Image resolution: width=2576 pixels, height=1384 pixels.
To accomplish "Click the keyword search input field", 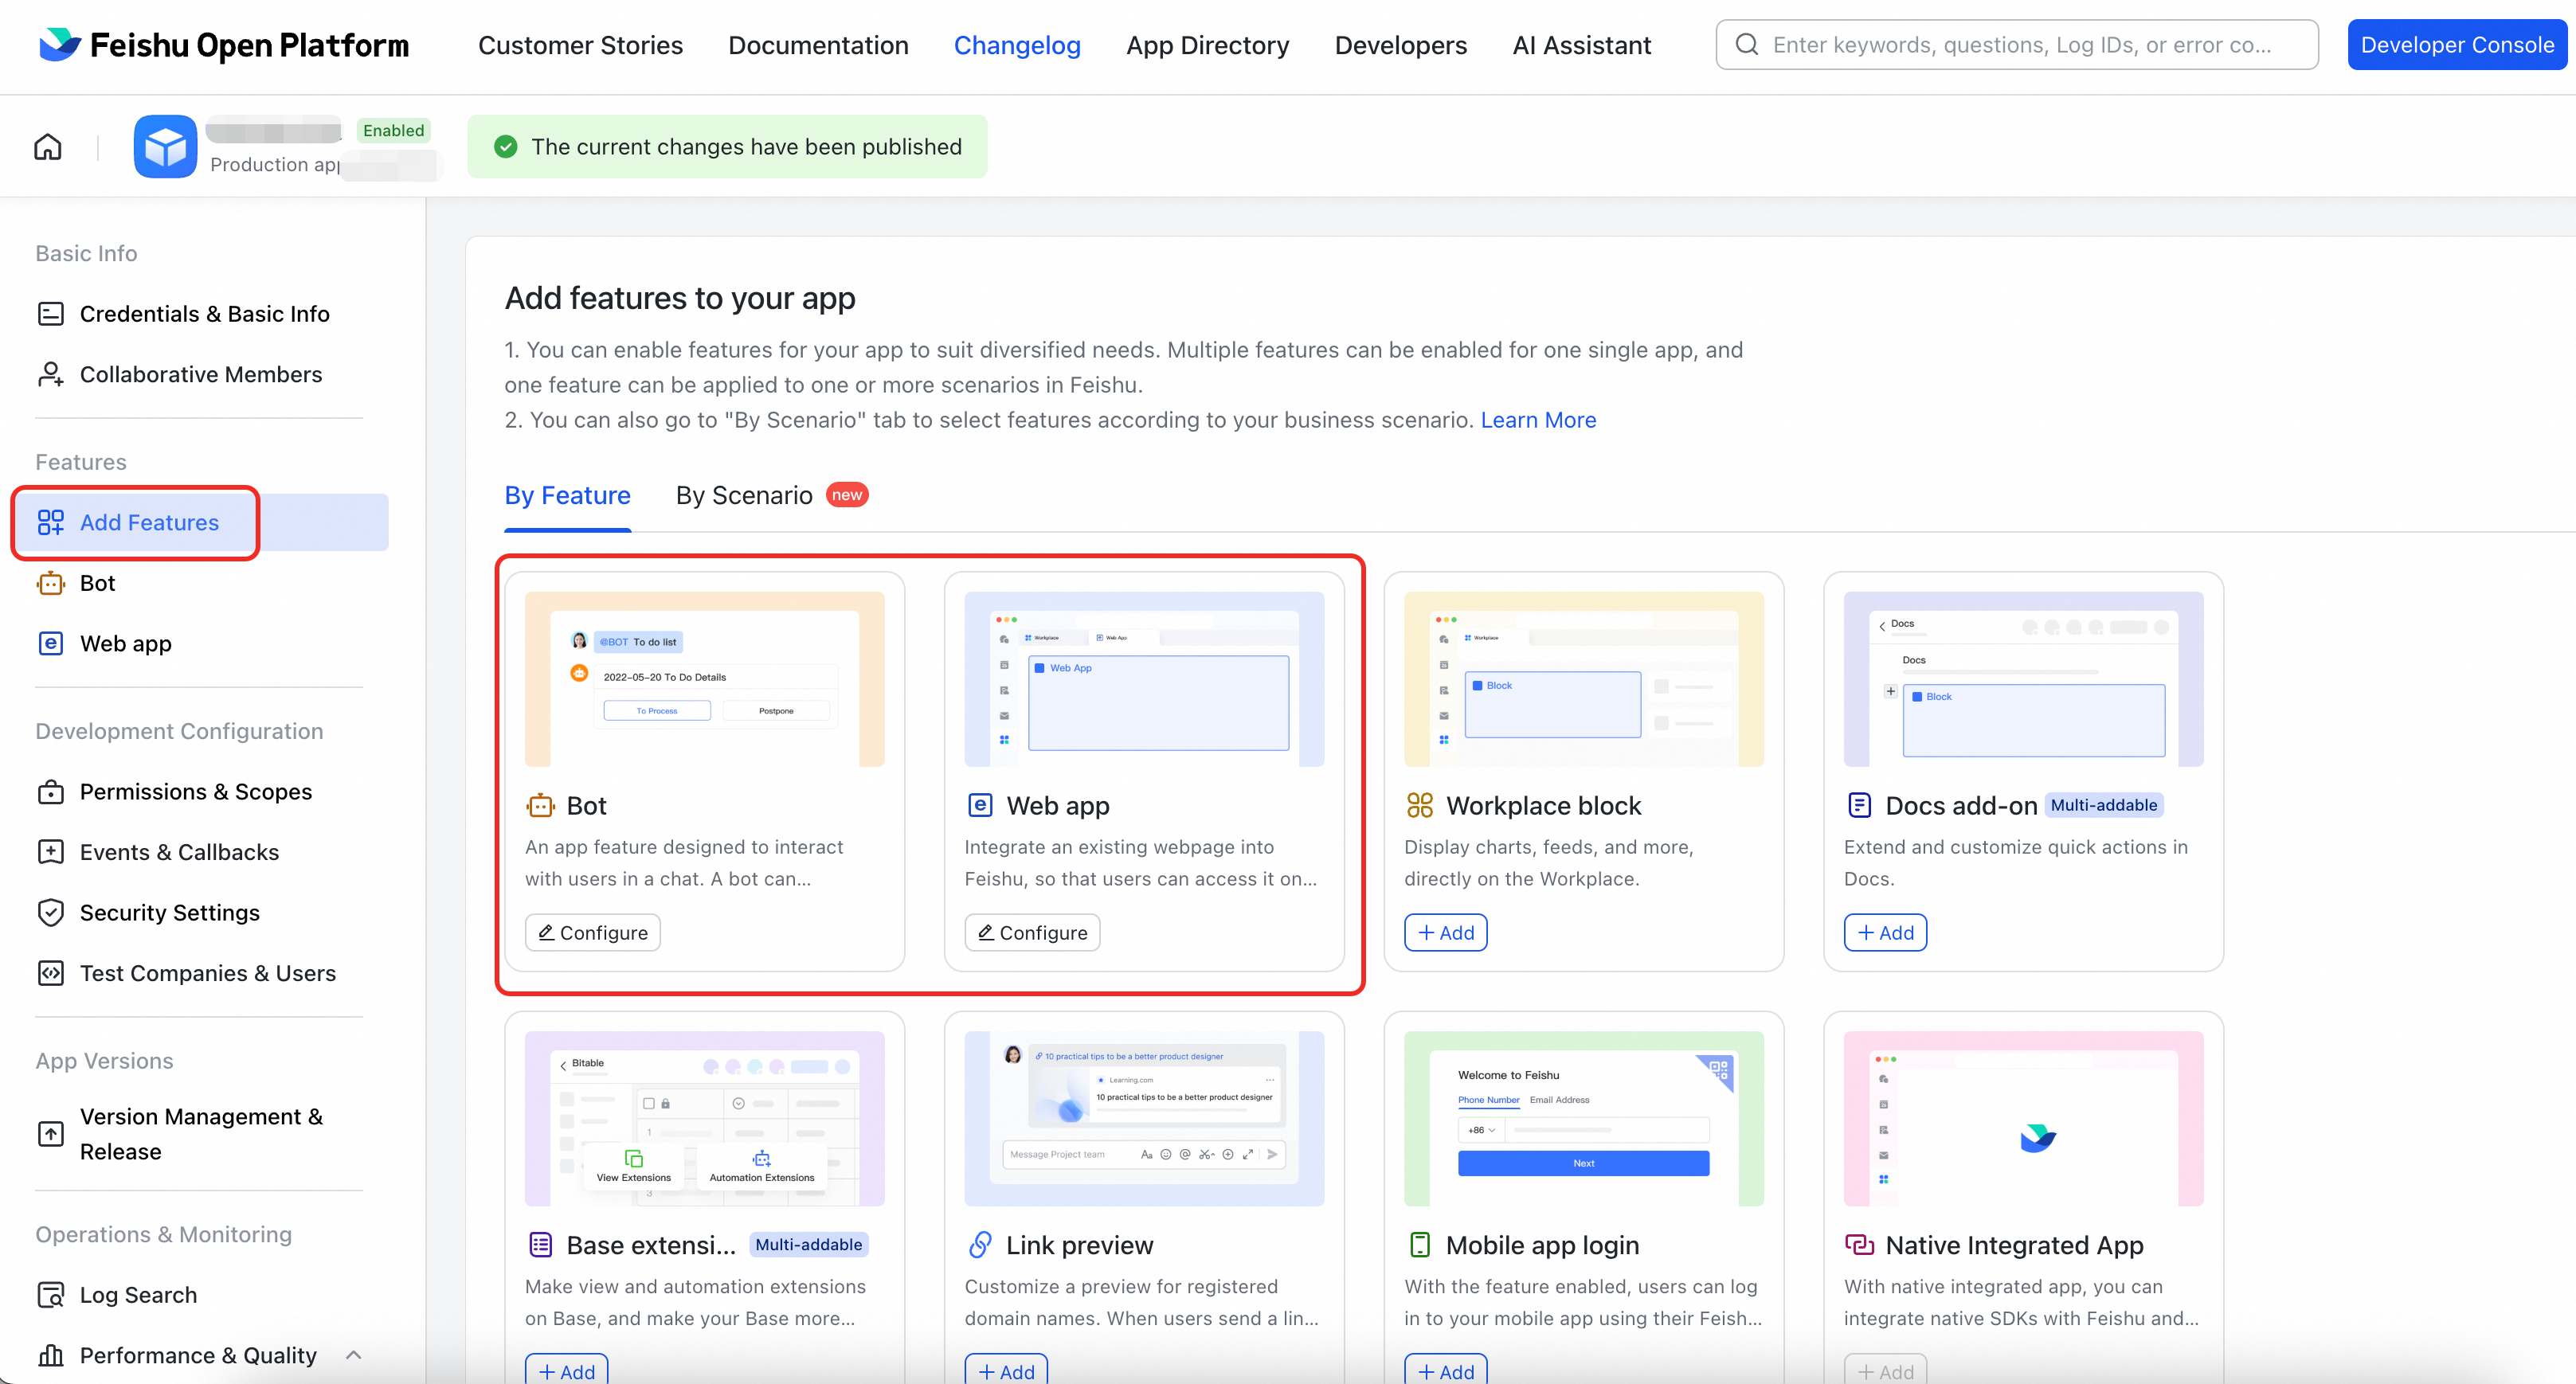I will click(x=2020, y=45).
